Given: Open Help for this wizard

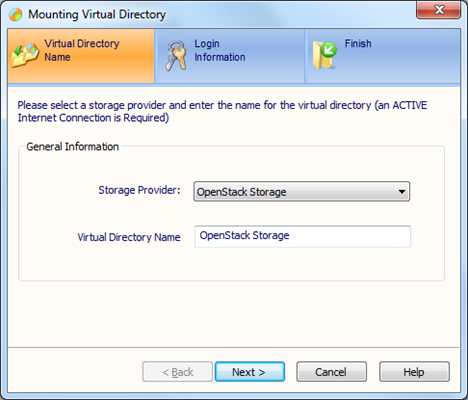Looking at the screenshot, I should [x=414, y=372].
